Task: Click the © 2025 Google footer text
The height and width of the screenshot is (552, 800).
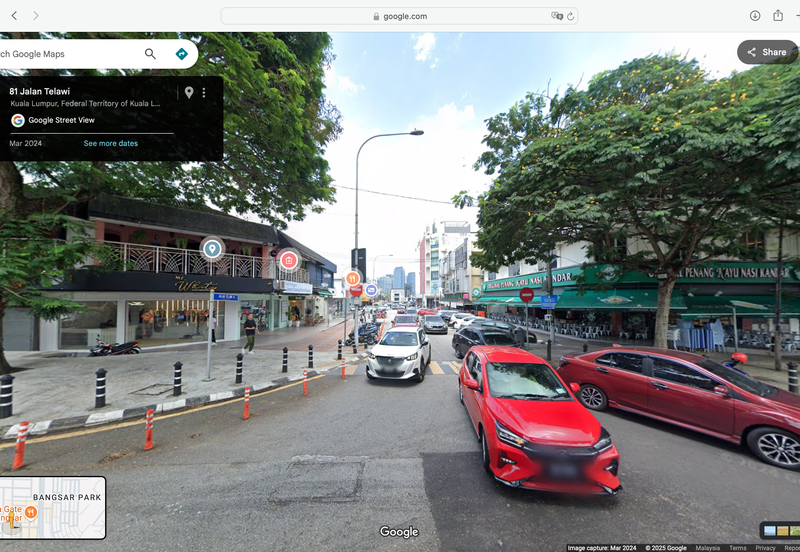Action: point(666,548)
